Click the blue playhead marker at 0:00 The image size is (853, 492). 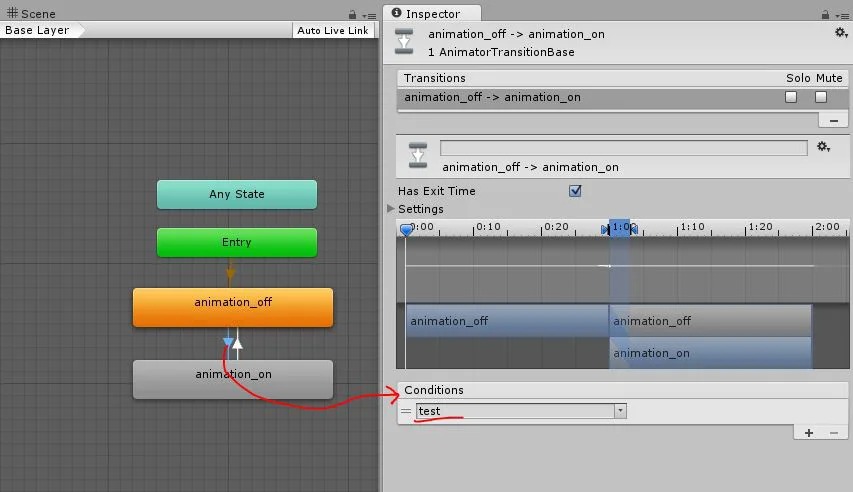point(406,229)
